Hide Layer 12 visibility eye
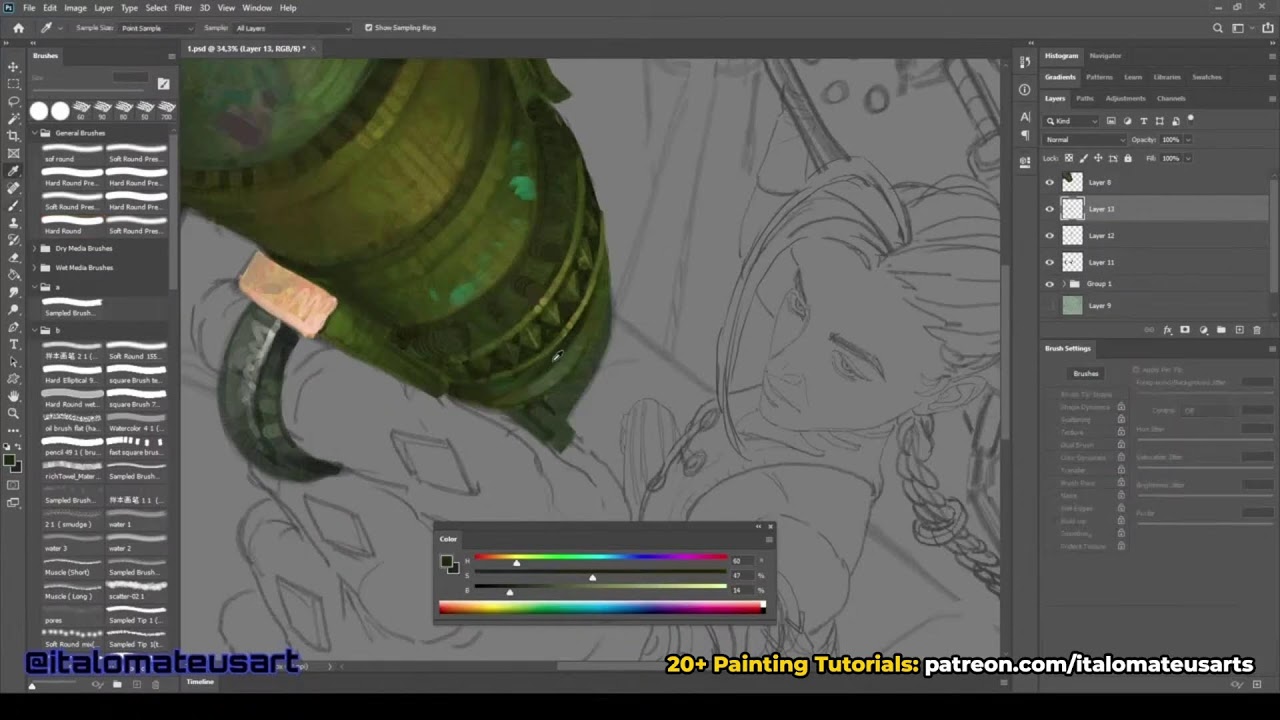The width and height of the screenshot is (1280, 720). (x=1049, y=236)
